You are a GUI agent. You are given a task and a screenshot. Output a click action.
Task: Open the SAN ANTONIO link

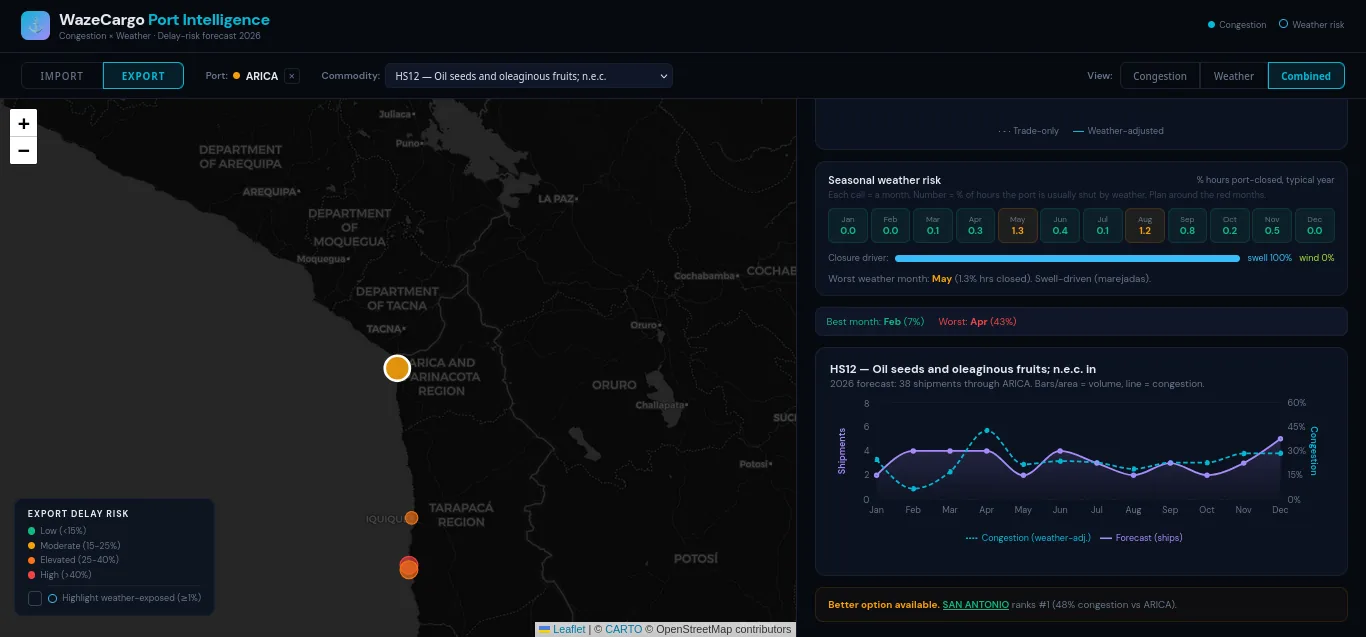tap(978, 605)
